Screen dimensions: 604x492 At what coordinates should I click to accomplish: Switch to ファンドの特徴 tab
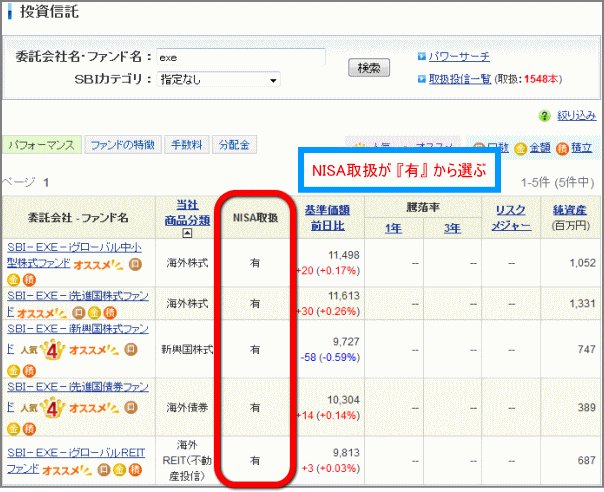(123, 145)
